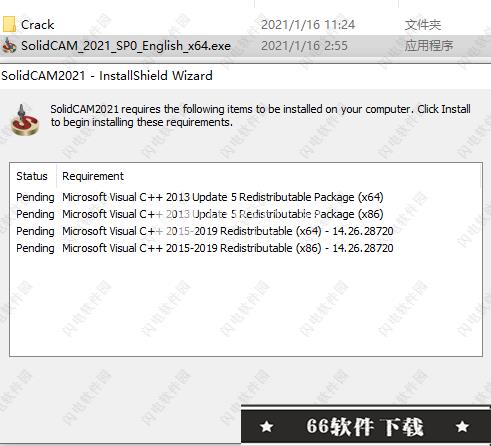The image size is (491, 446).
Task: Open the Crack folder name
Action: 37,25
